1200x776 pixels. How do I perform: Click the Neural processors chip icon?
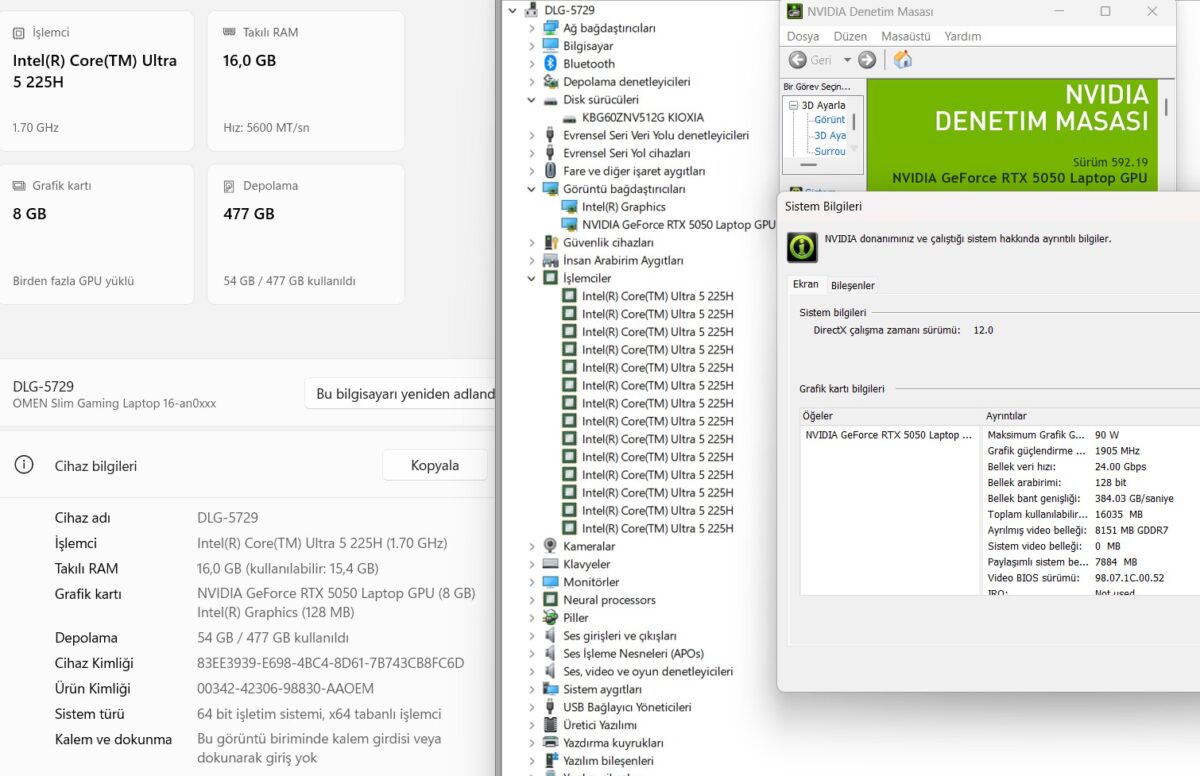550,600
